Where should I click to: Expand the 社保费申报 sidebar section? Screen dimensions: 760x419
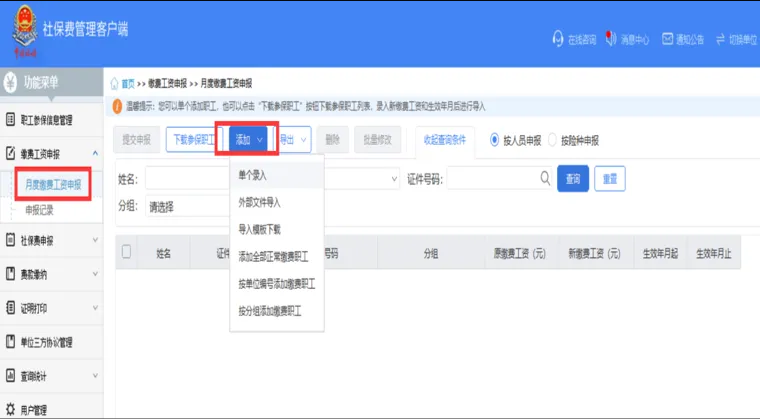(x=52, y=240)
